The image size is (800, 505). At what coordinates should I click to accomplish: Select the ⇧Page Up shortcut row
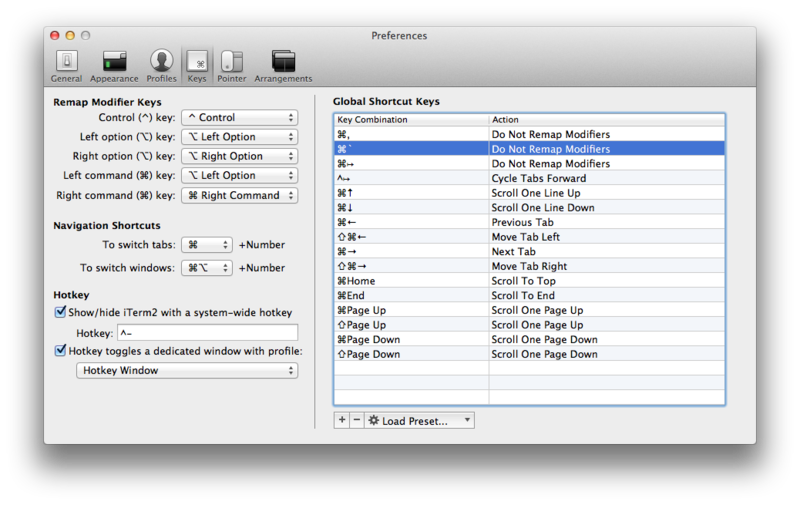coord(530,325)
